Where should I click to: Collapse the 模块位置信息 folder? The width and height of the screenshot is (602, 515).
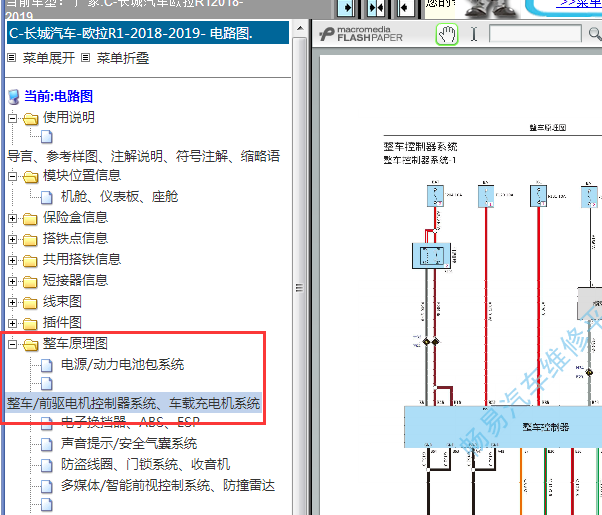[12, 176]
